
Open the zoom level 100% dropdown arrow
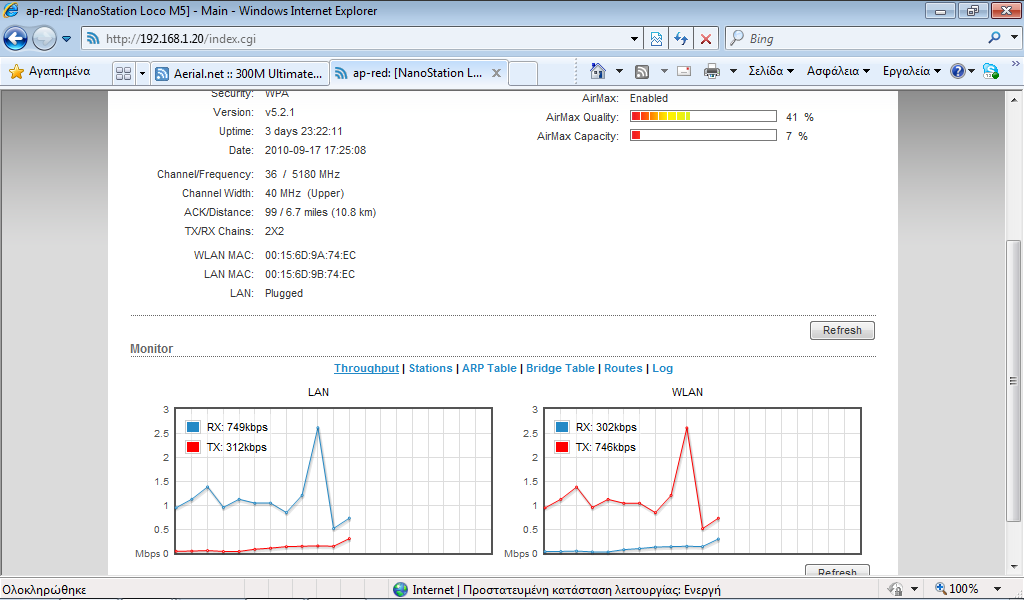[x=997, y=589]
